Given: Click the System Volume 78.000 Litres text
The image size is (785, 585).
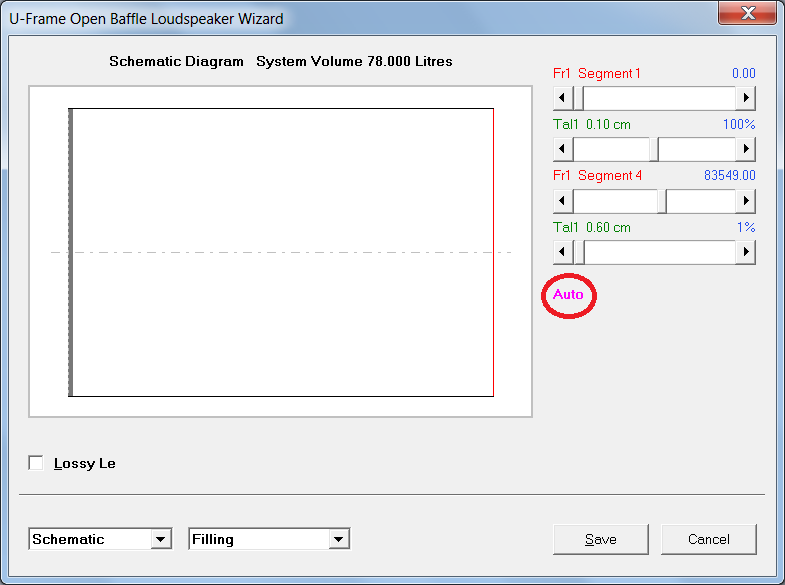Looking at the screenshot, I should click(x=354, y=62).
